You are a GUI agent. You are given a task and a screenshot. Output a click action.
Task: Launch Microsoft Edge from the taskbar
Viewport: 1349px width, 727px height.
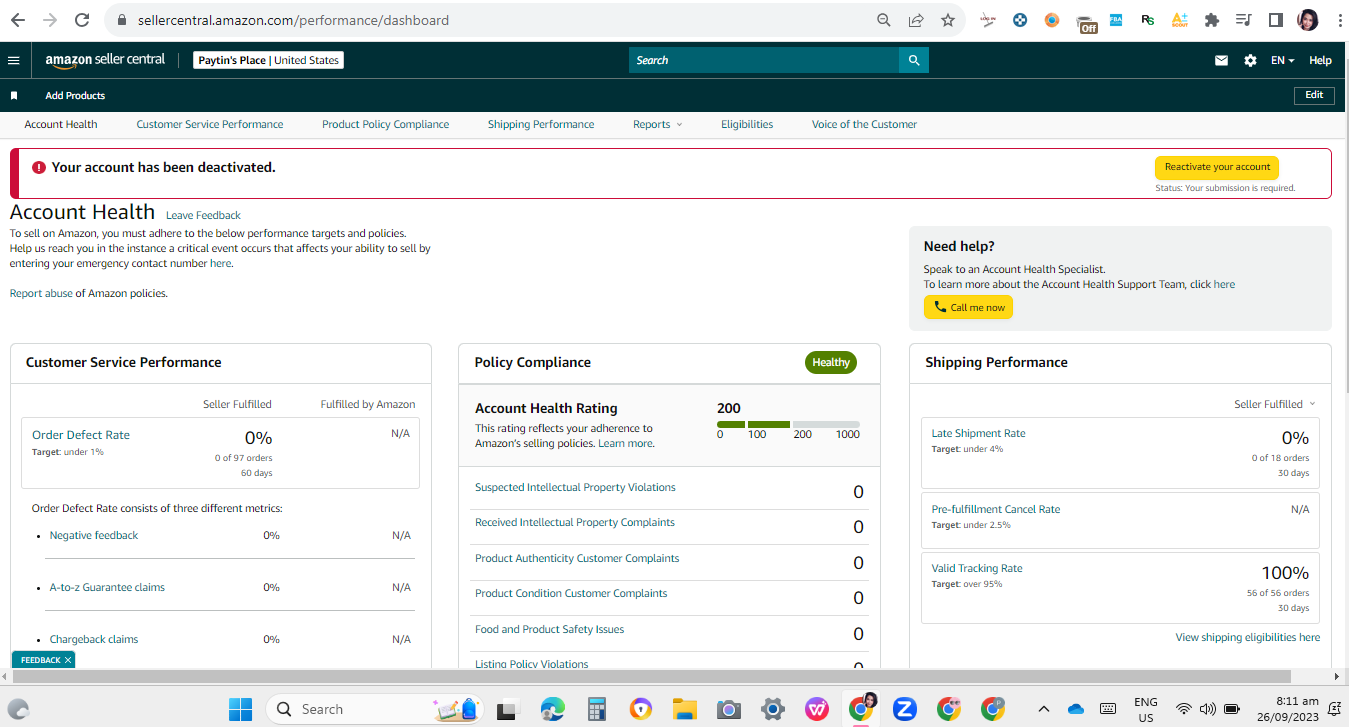553,709
